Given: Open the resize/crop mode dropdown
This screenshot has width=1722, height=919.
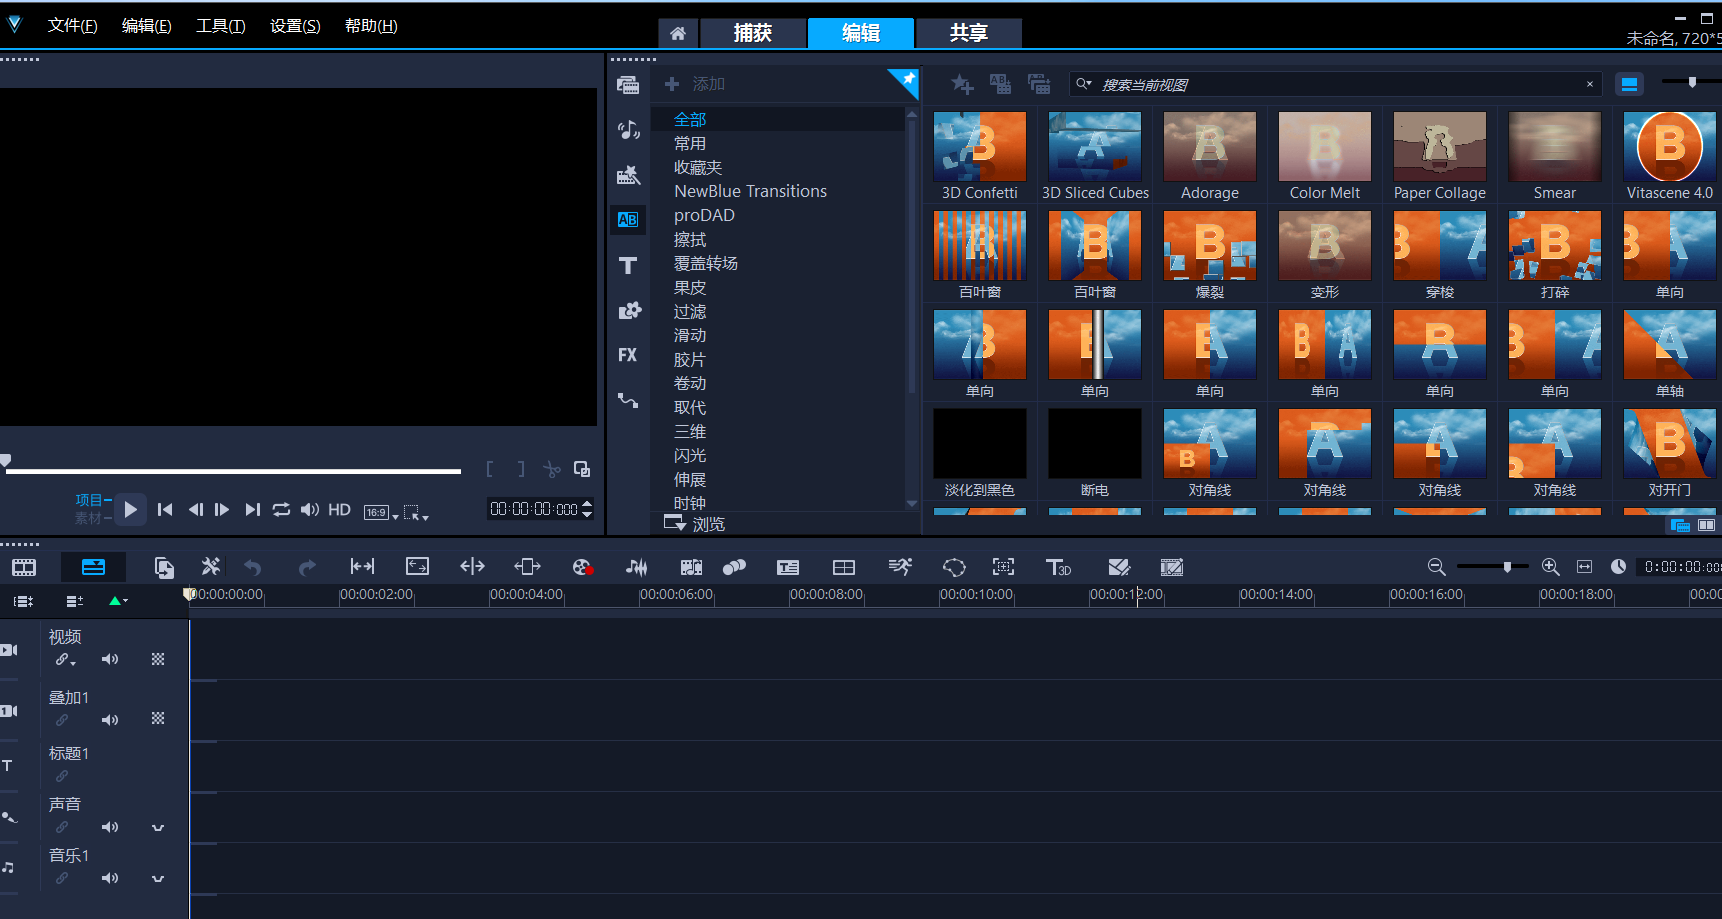Looking at the screenshot, I should coord(416,513).
